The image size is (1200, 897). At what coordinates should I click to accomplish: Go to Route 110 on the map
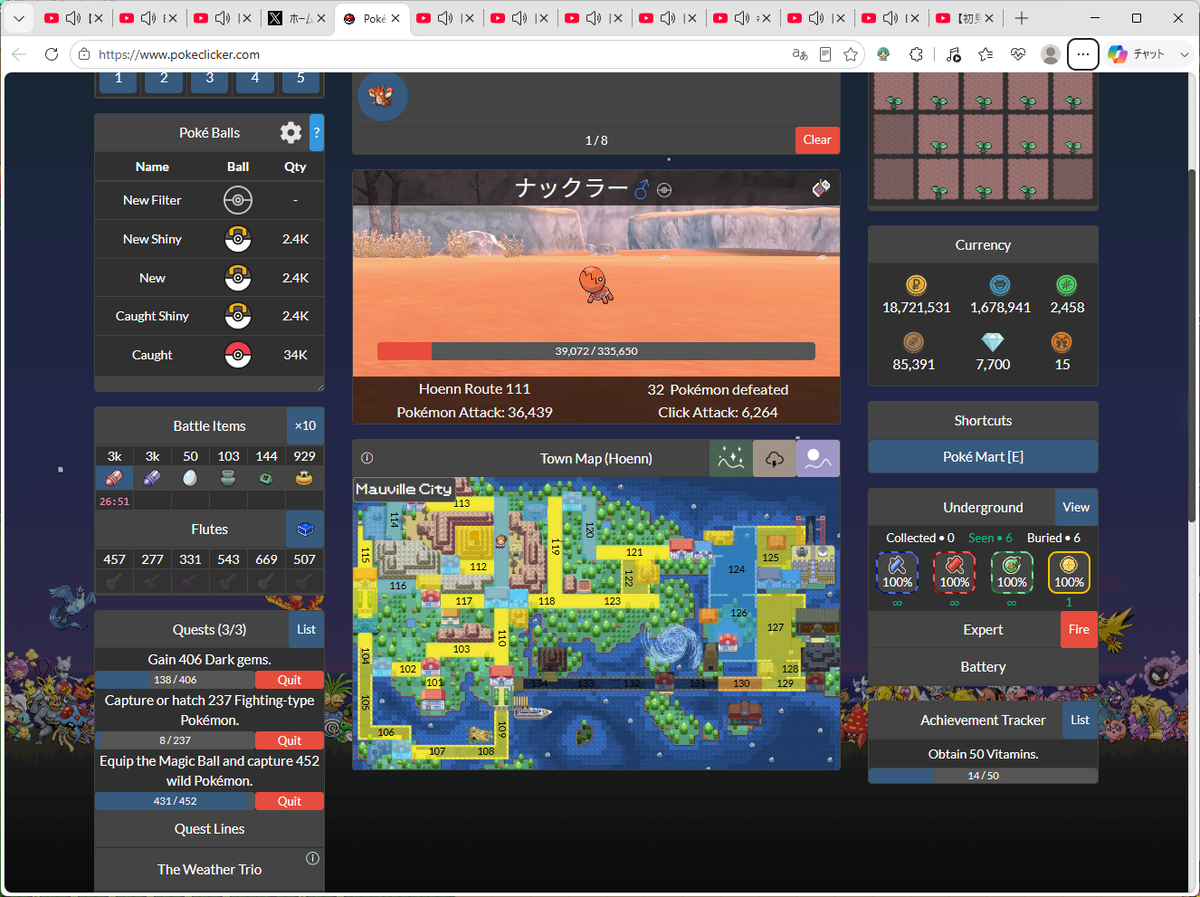point(502,638)
